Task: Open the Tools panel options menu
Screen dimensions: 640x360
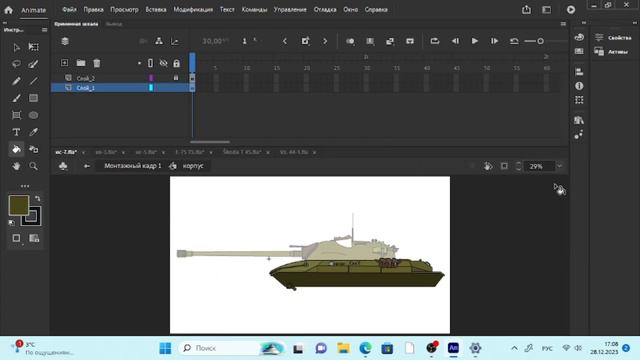Action: point(44,30)
